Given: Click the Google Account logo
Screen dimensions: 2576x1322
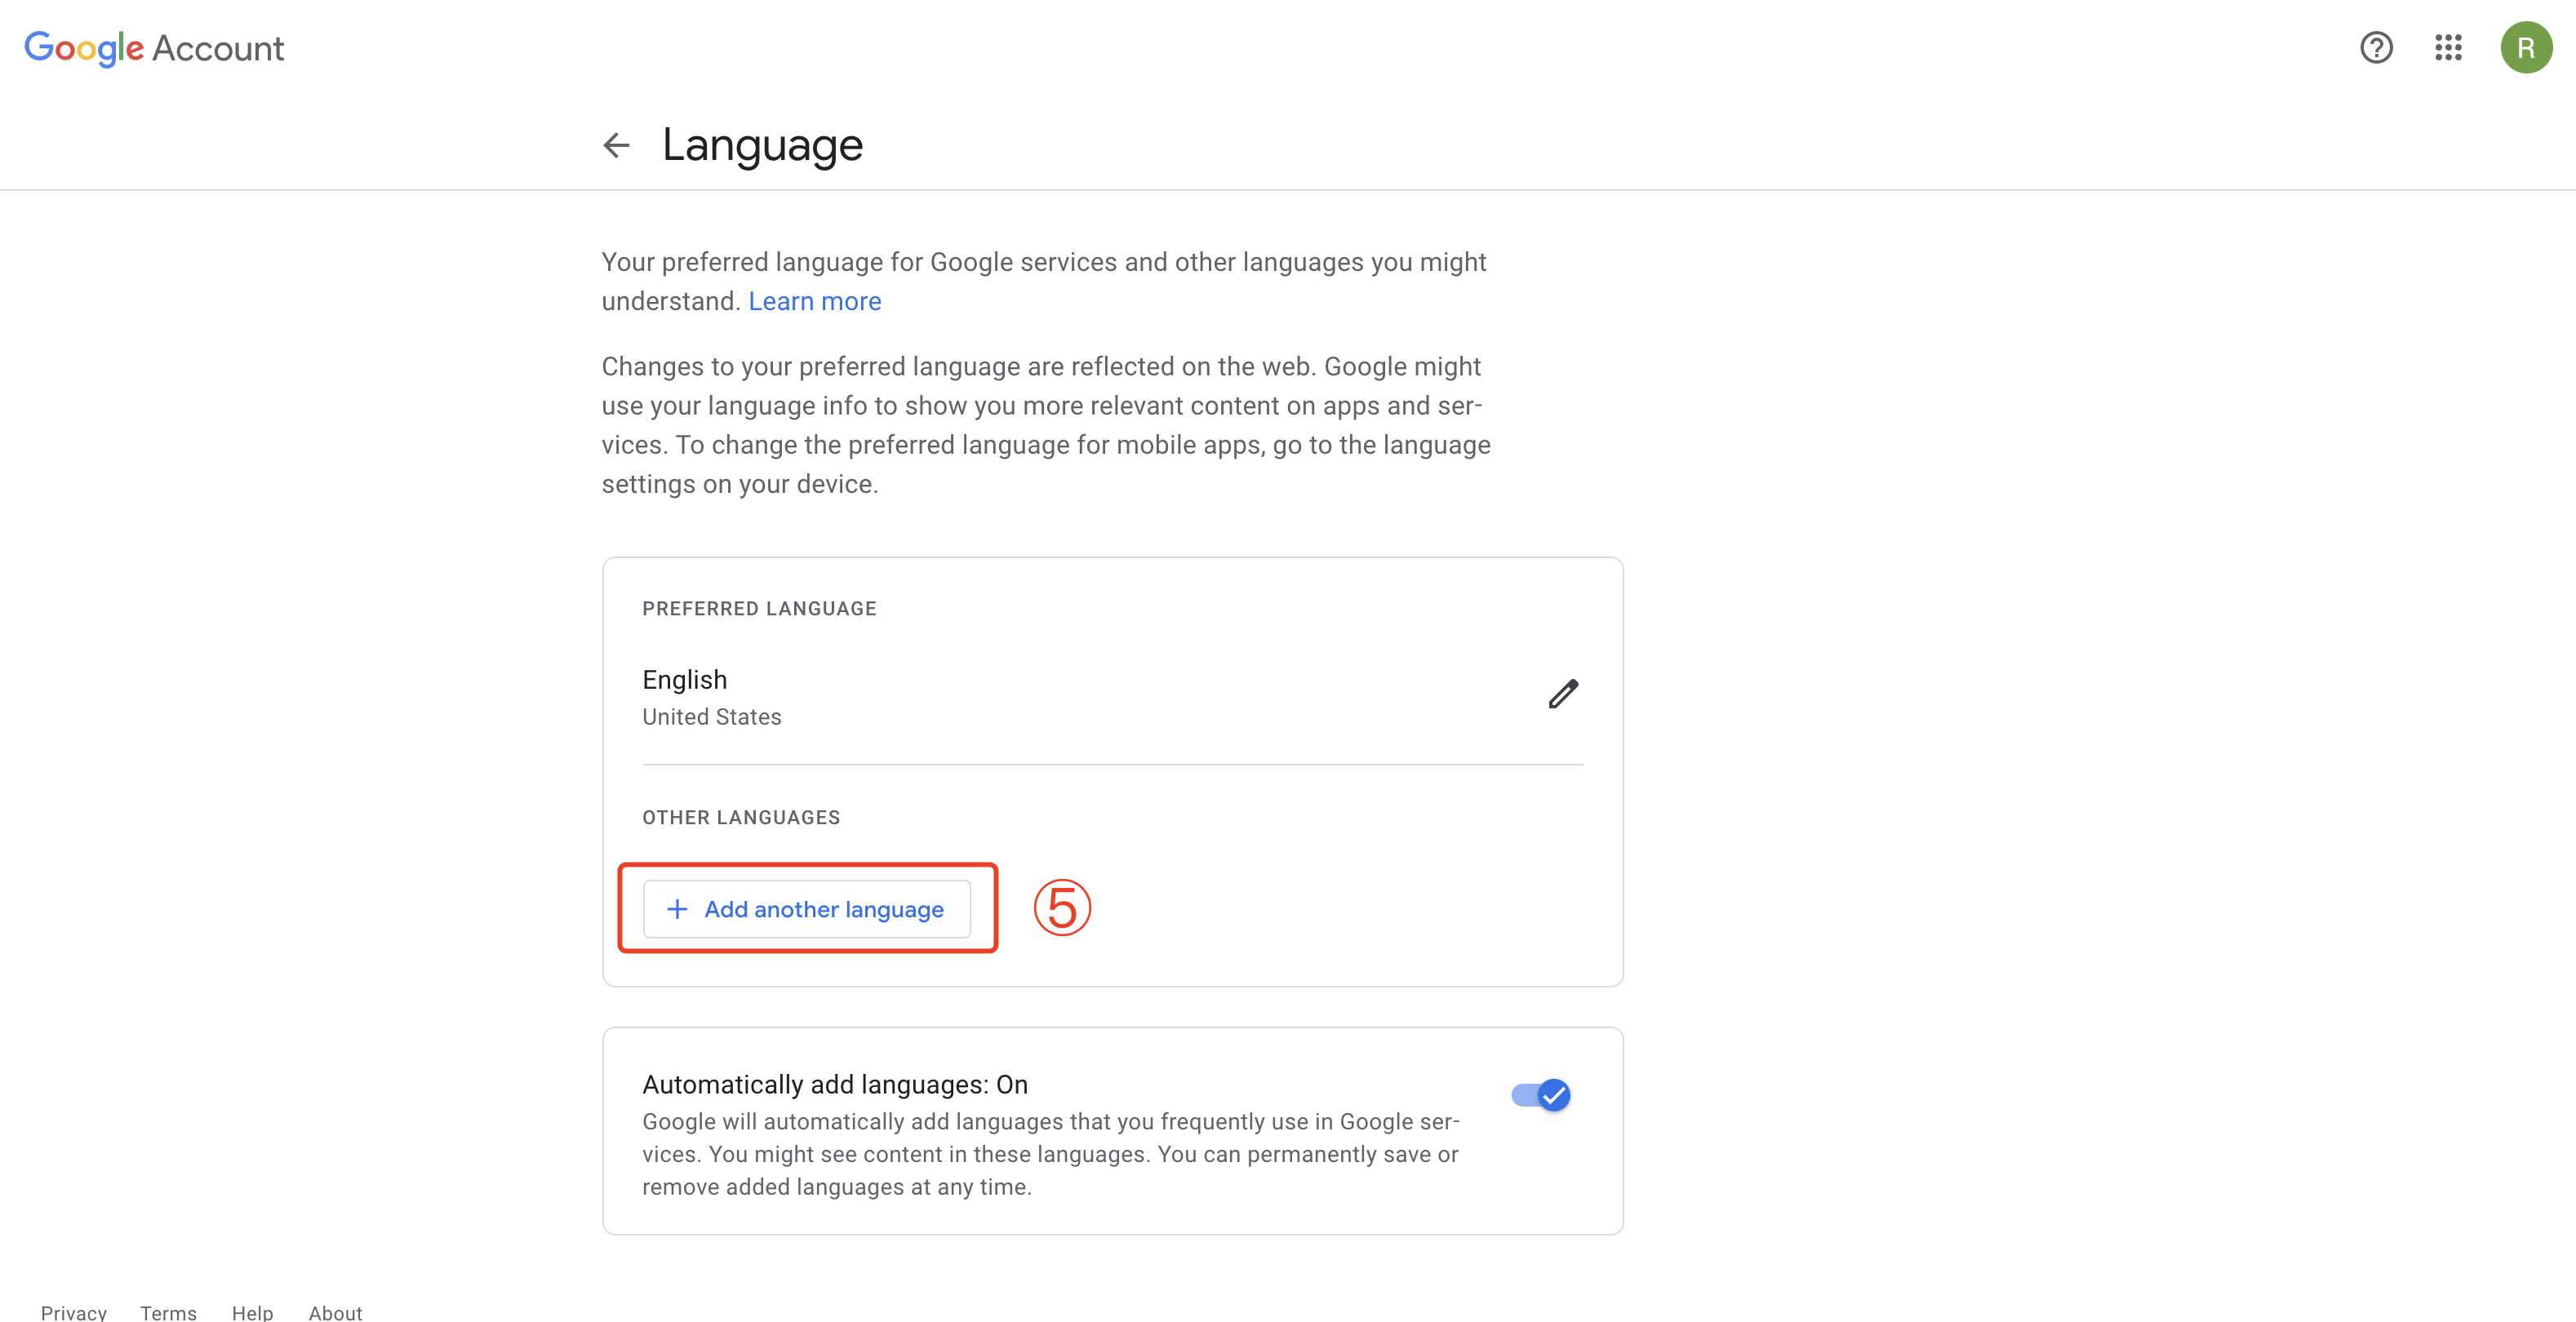Looking at the screenshot, I should pyautogui.click(x=154, y=48).
